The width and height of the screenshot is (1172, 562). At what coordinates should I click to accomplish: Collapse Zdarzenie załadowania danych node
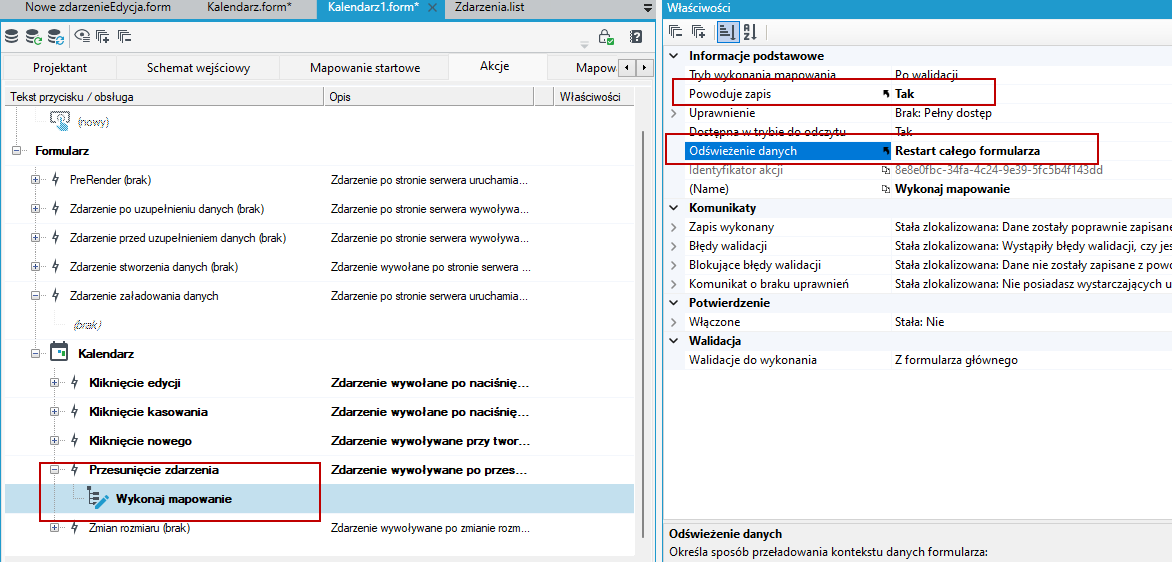click(35, 296)
